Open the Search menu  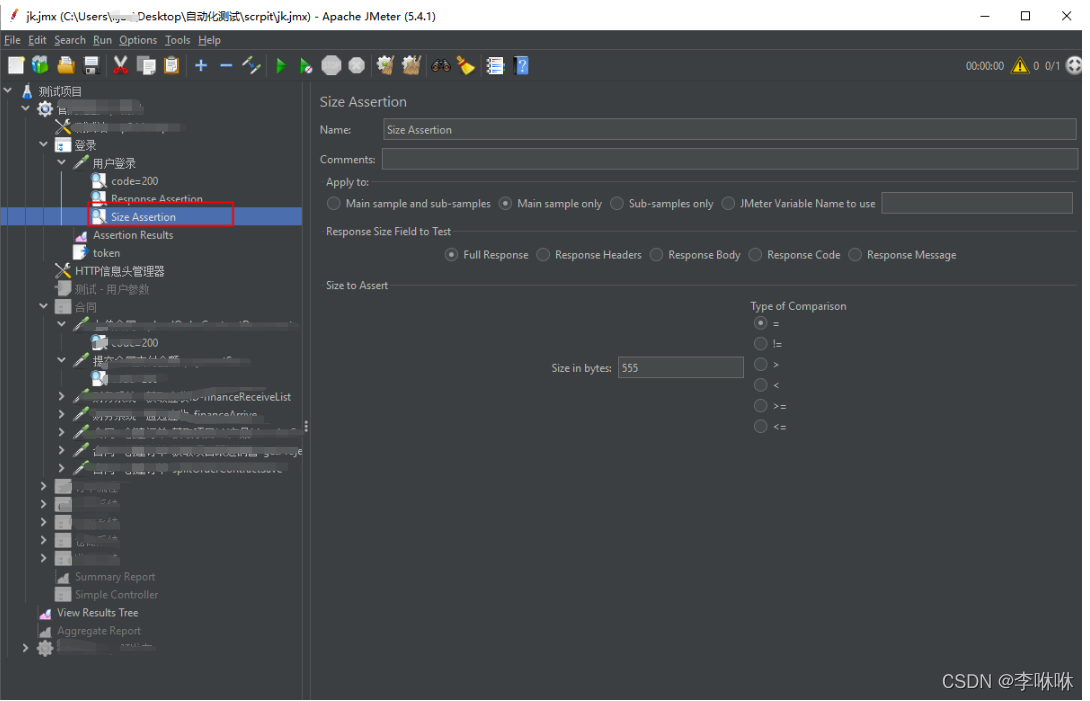70,40
